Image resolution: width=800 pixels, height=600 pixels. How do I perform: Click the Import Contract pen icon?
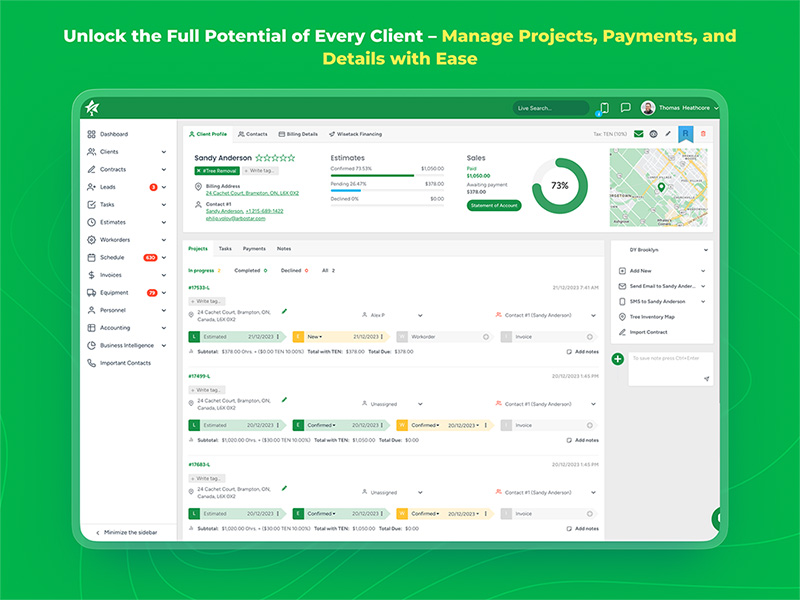[622, 332]
